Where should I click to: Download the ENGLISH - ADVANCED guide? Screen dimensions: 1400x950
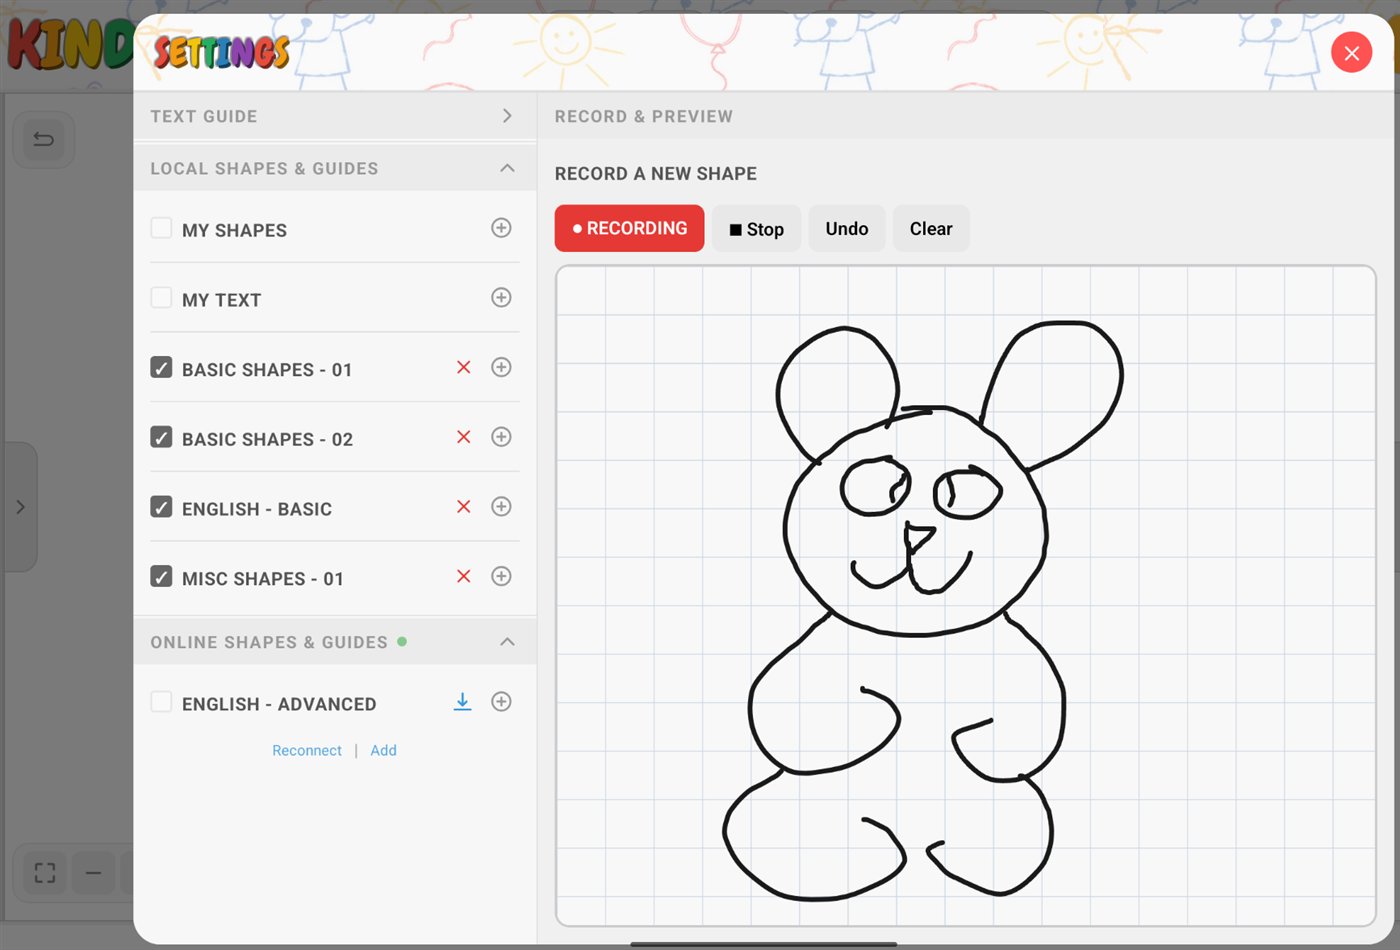pyautogui.click(x=462, y=702)
